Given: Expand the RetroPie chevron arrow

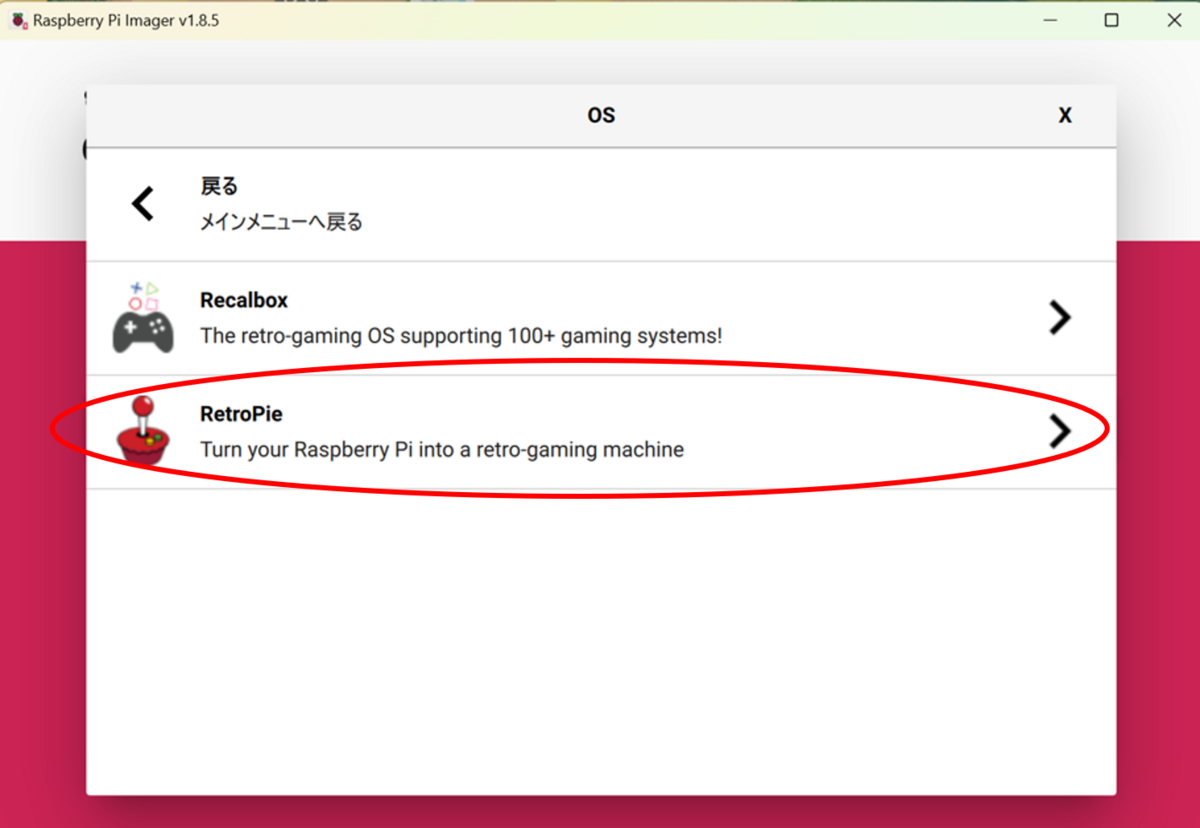Looking at the screenshot, I should pos(1059,431).
